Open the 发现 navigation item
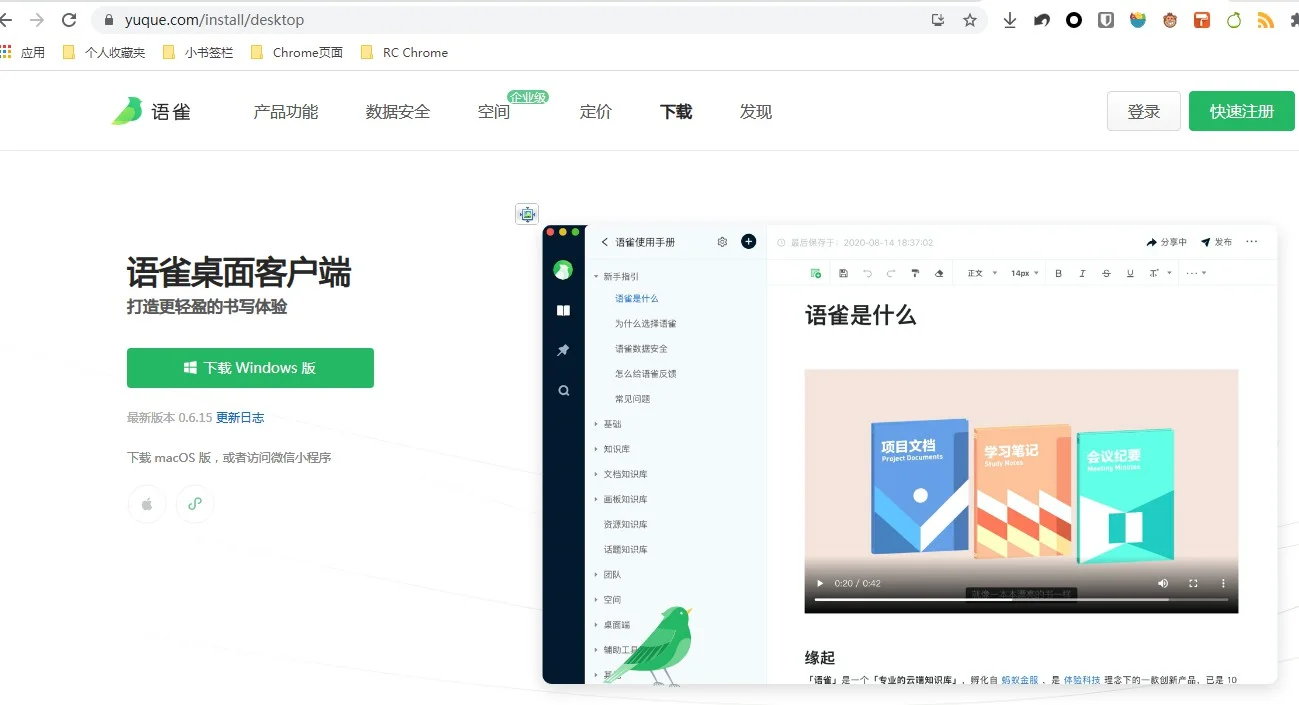The height and width of the screenshot is (705, 1299). click(x=756, y=112)
